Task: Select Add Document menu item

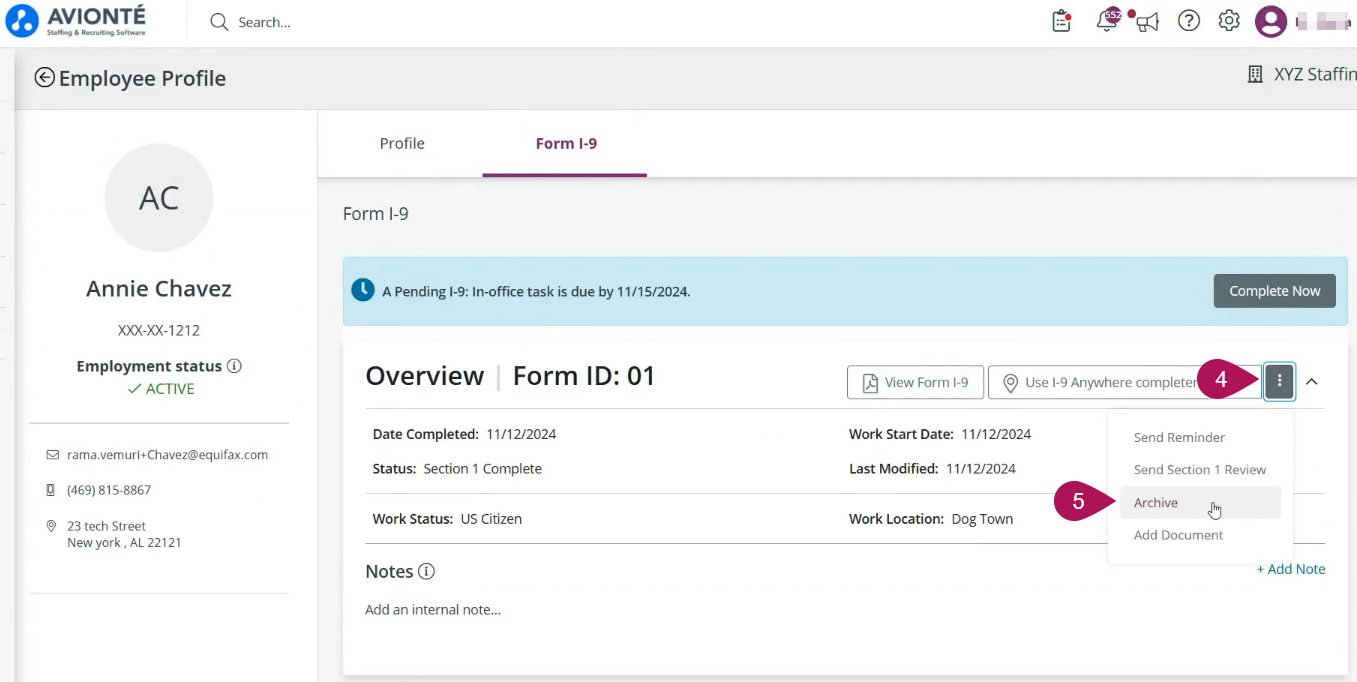Action: (1178, 535)
